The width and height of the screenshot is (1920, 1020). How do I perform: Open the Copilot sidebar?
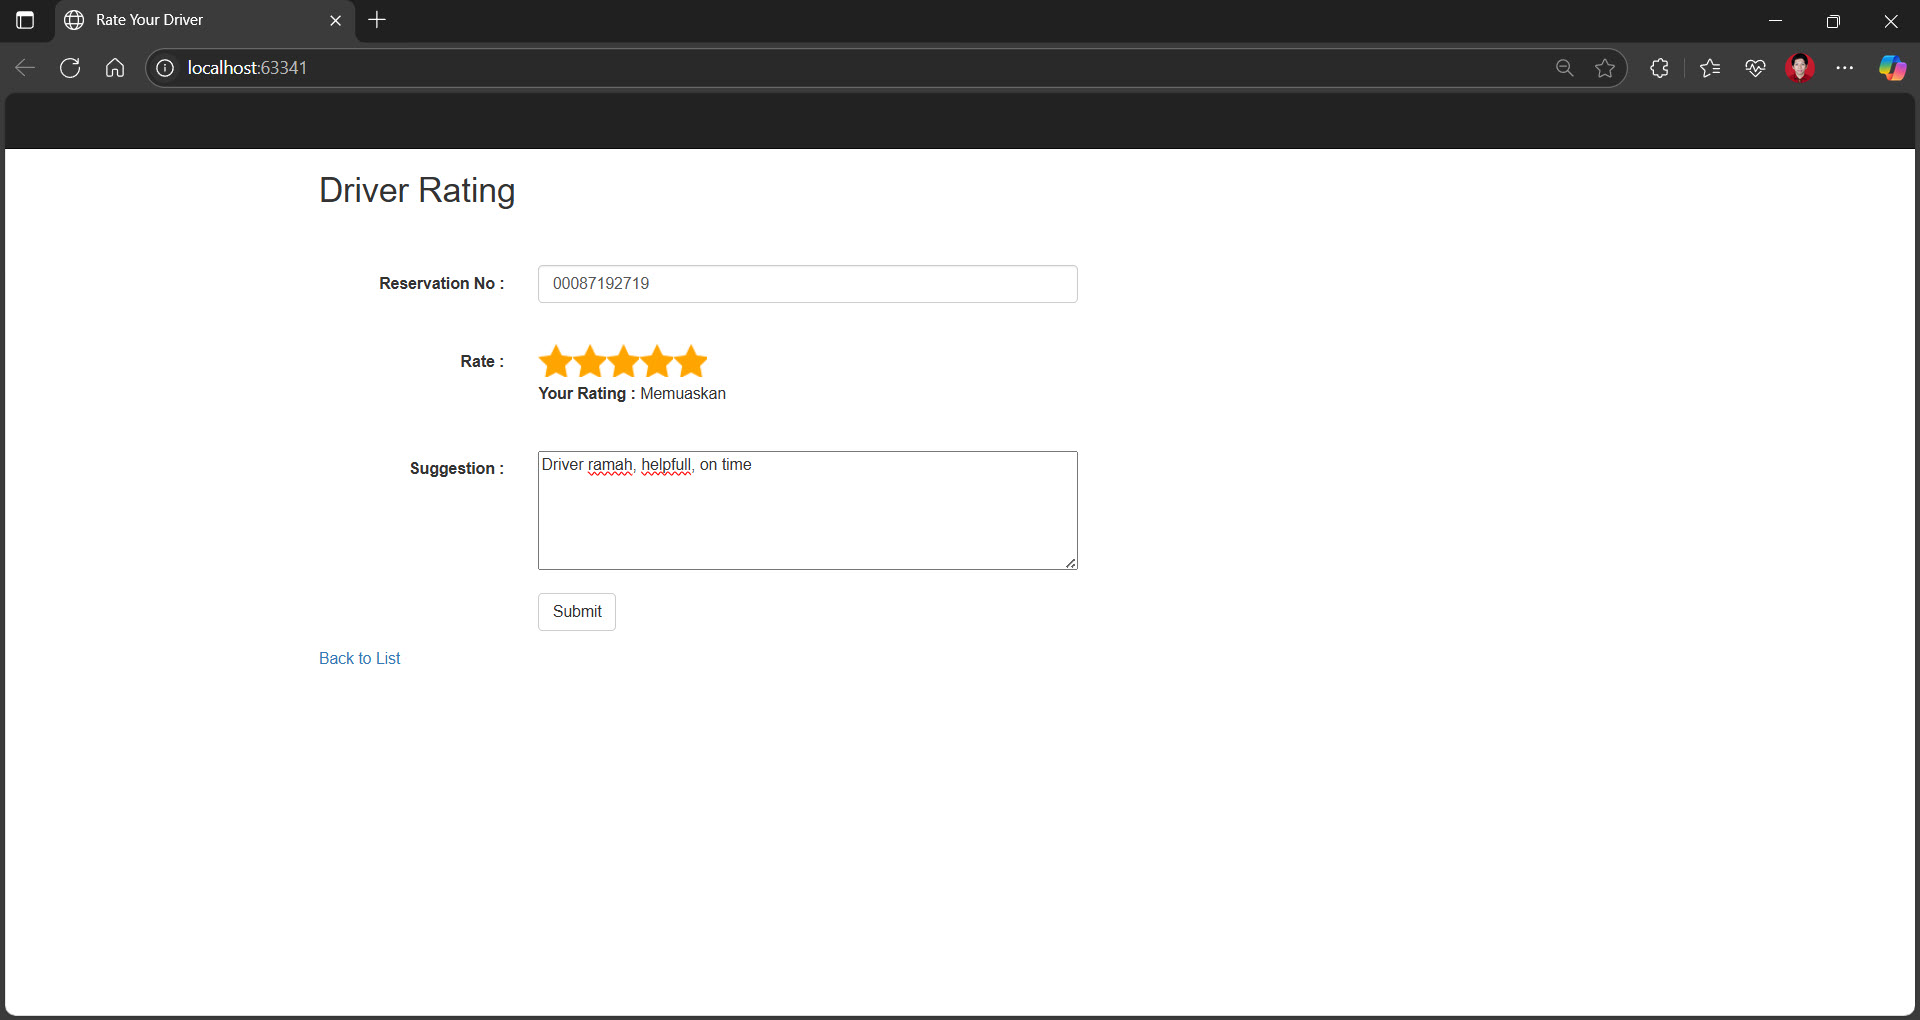(x=1892, y=68)
